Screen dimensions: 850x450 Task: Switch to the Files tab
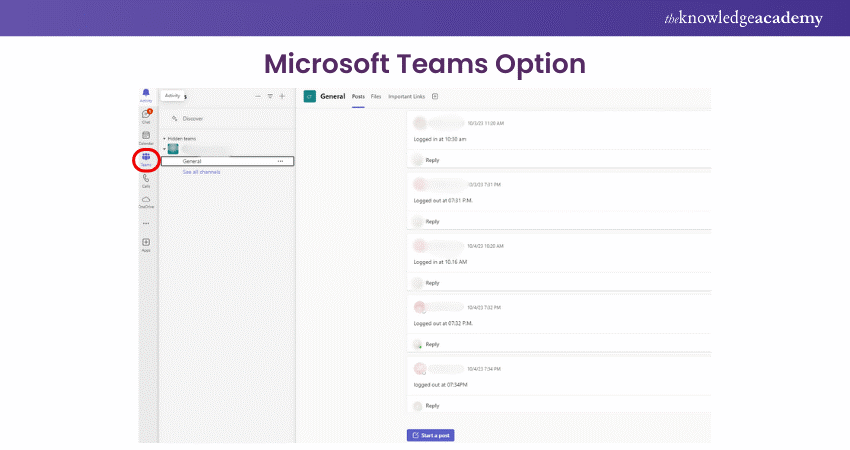[376, 97]
